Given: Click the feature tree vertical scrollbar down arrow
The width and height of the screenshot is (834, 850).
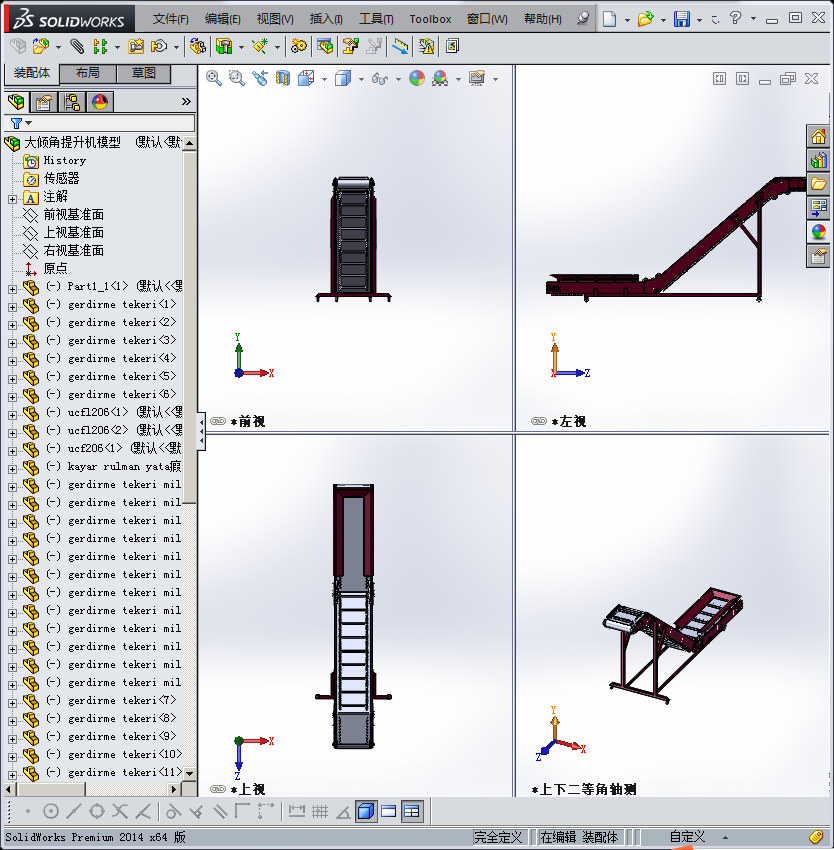Looking at the screenshot, I should coord(189,772).
